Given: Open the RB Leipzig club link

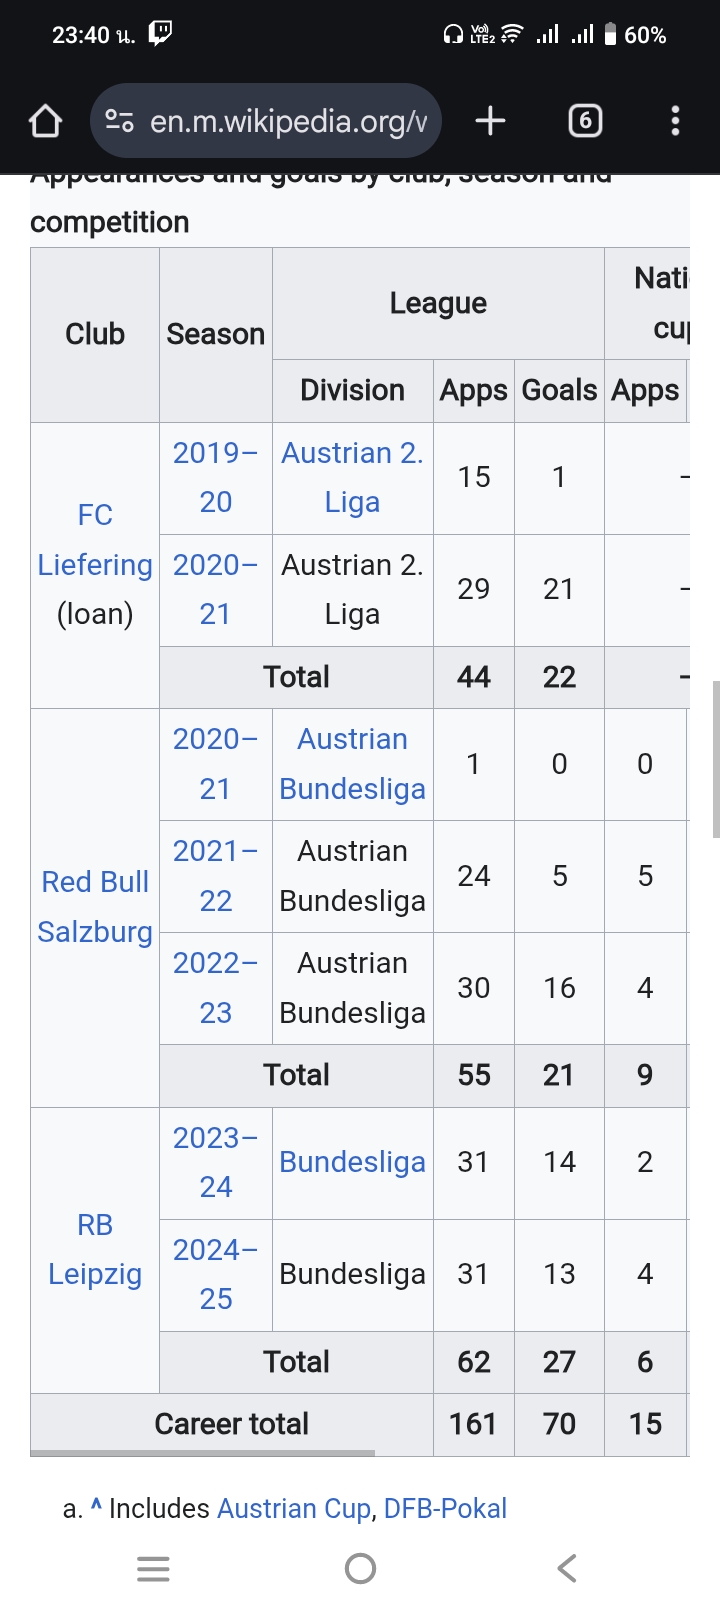Looking at the screenshot, I should (x=95, y=1250).
